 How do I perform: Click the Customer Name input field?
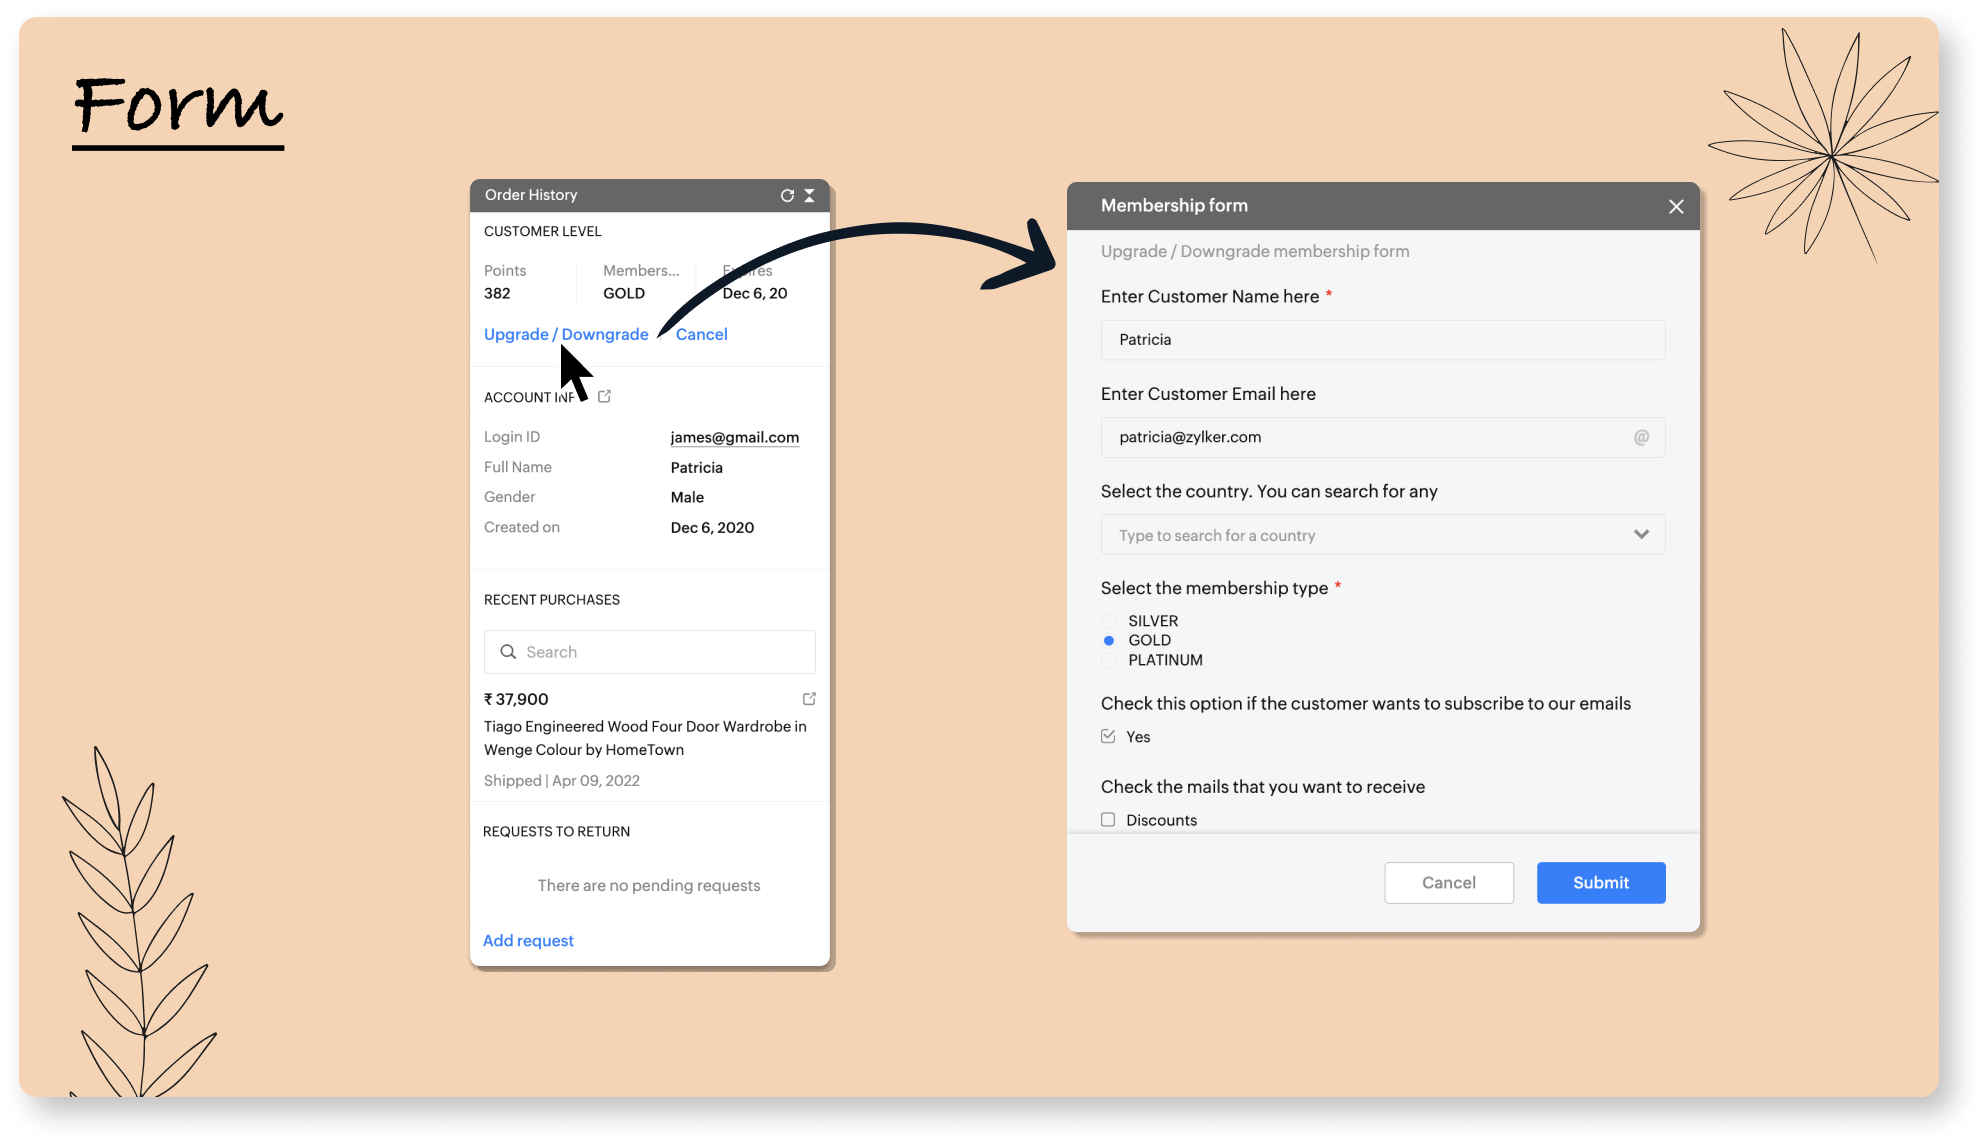pos(1382,340)
